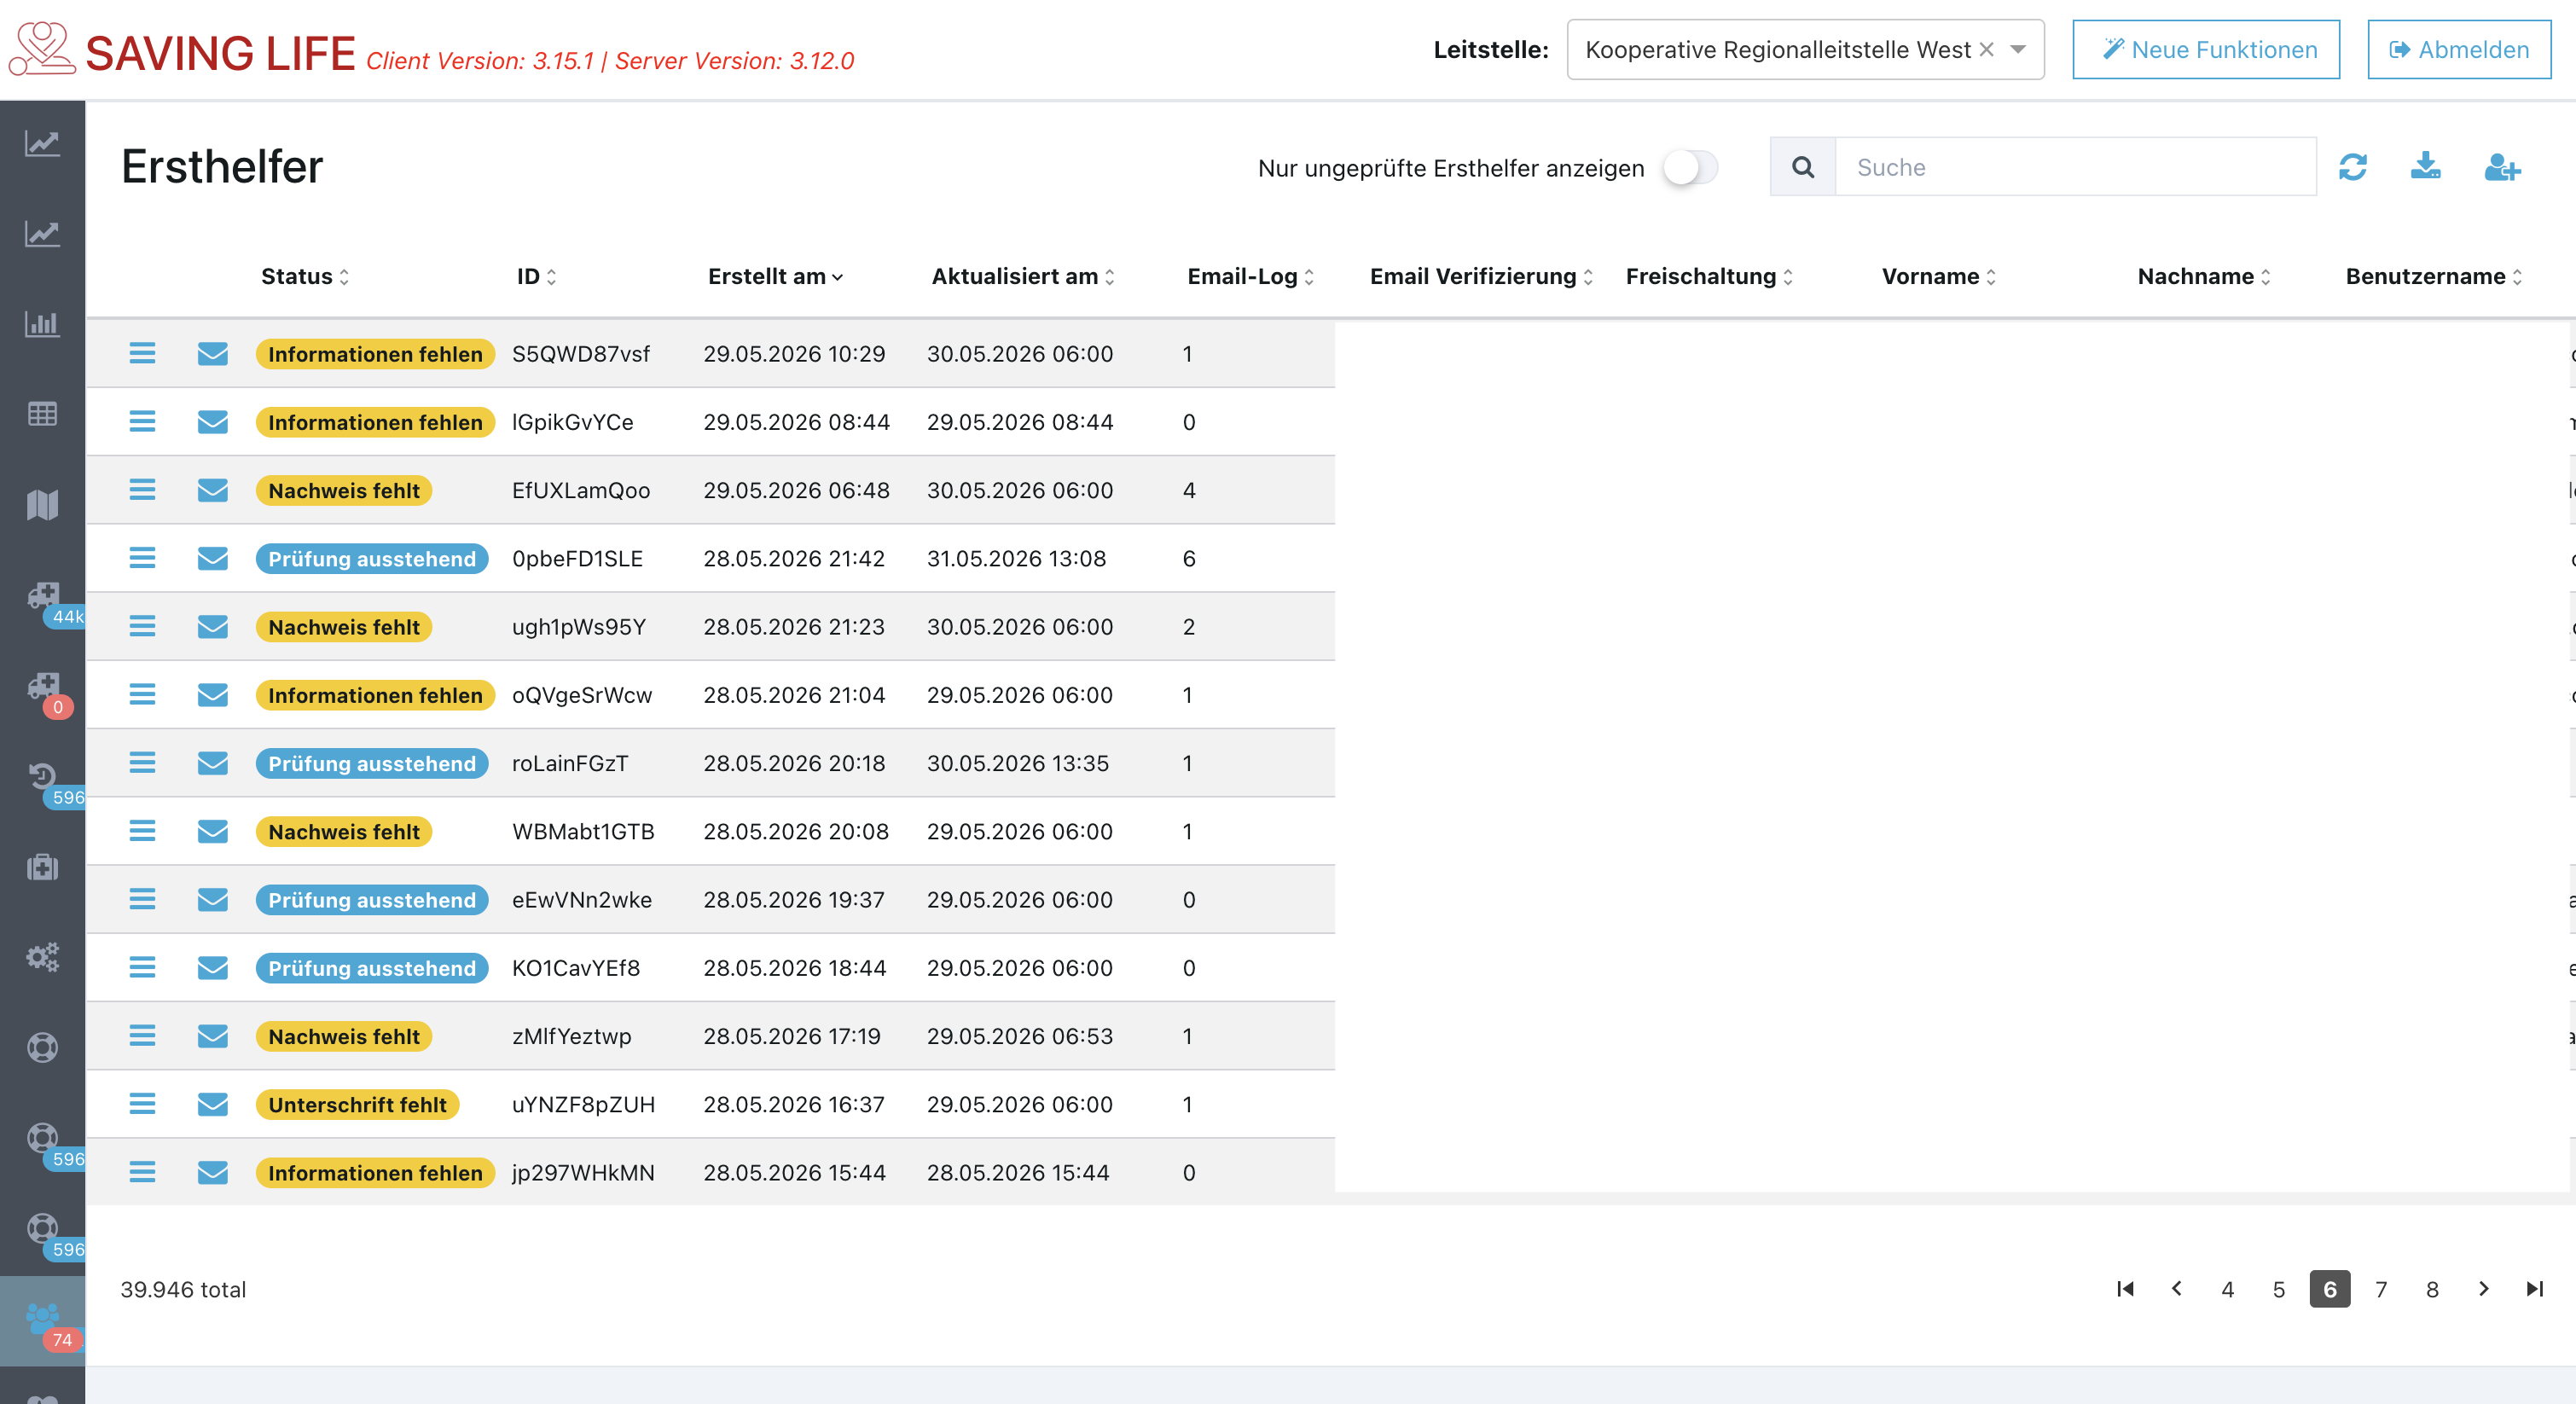This screenshot has width=2576, height=1404.
Task: Open row menu for zMIfYeztwp
Action: pos(142,1036)
